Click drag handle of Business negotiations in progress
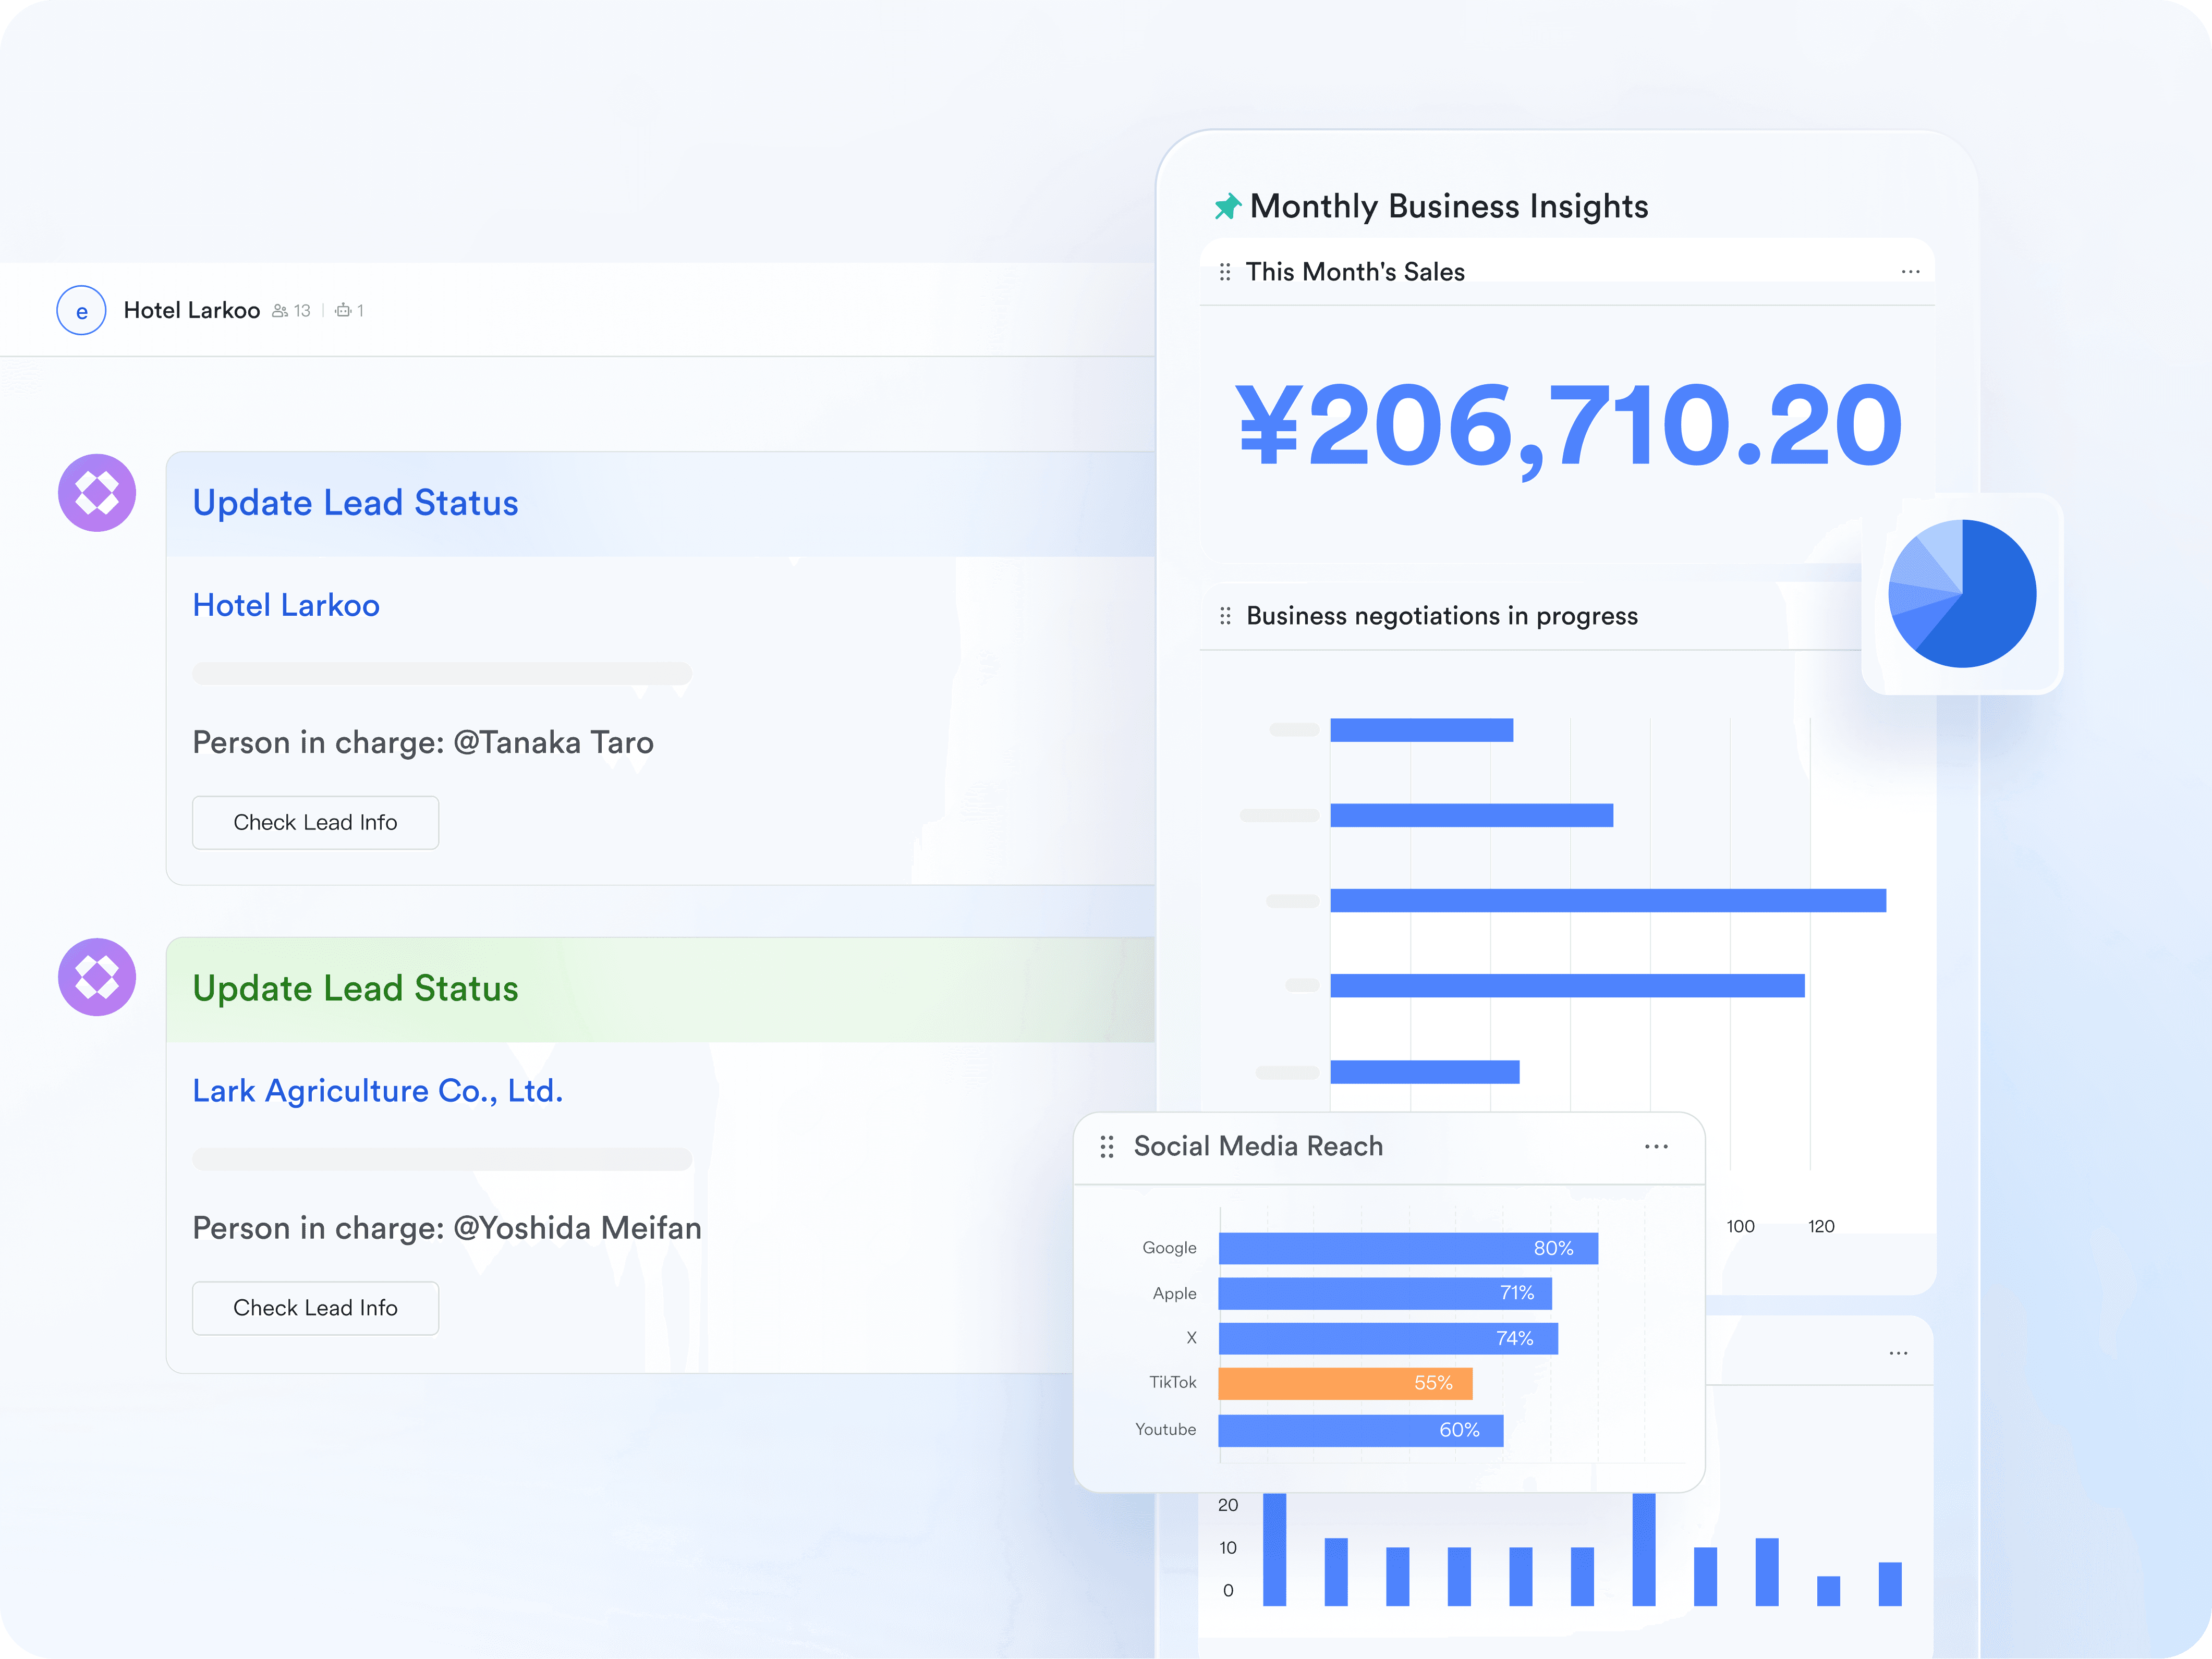Screen dimensions: 2212x1659 1225,616
